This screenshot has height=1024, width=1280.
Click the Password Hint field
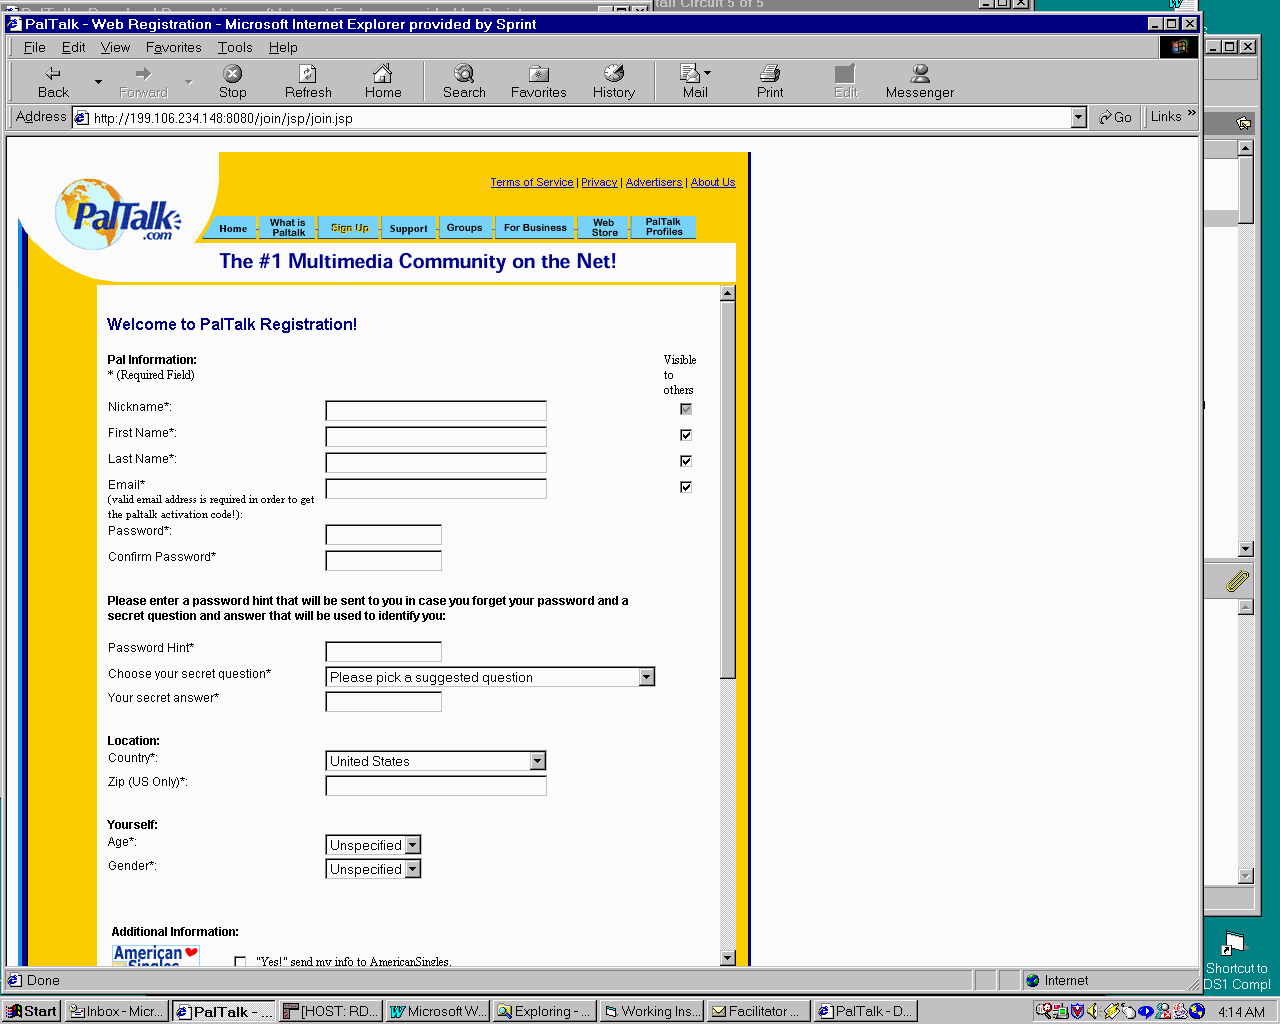(x=384, y=651)
